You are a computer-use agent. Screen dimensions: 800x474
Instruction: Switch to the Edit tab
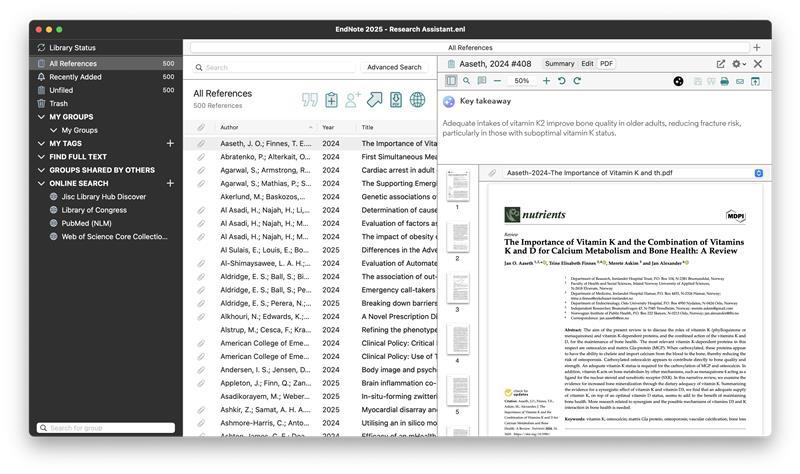(587, 64)
